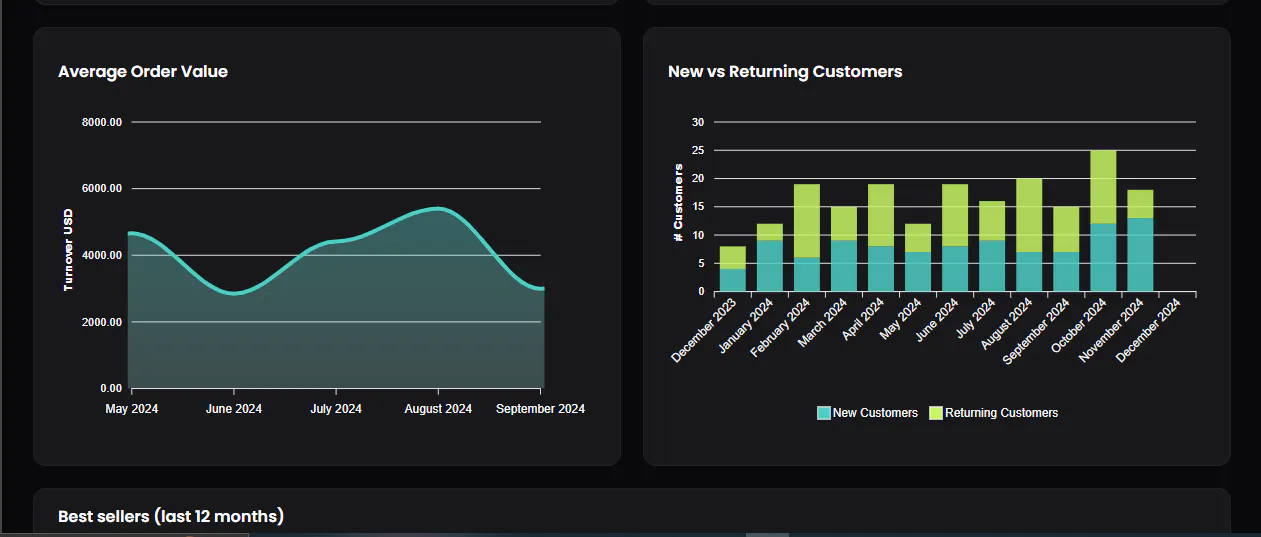Click the Average Order Value heading

143,71
